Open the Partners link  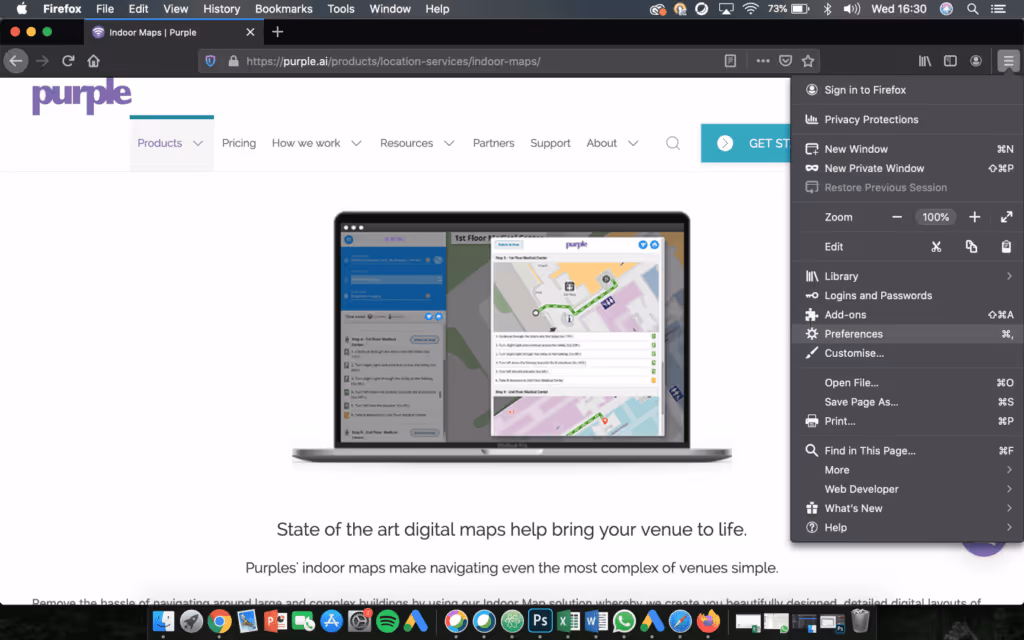click(493, 143)
